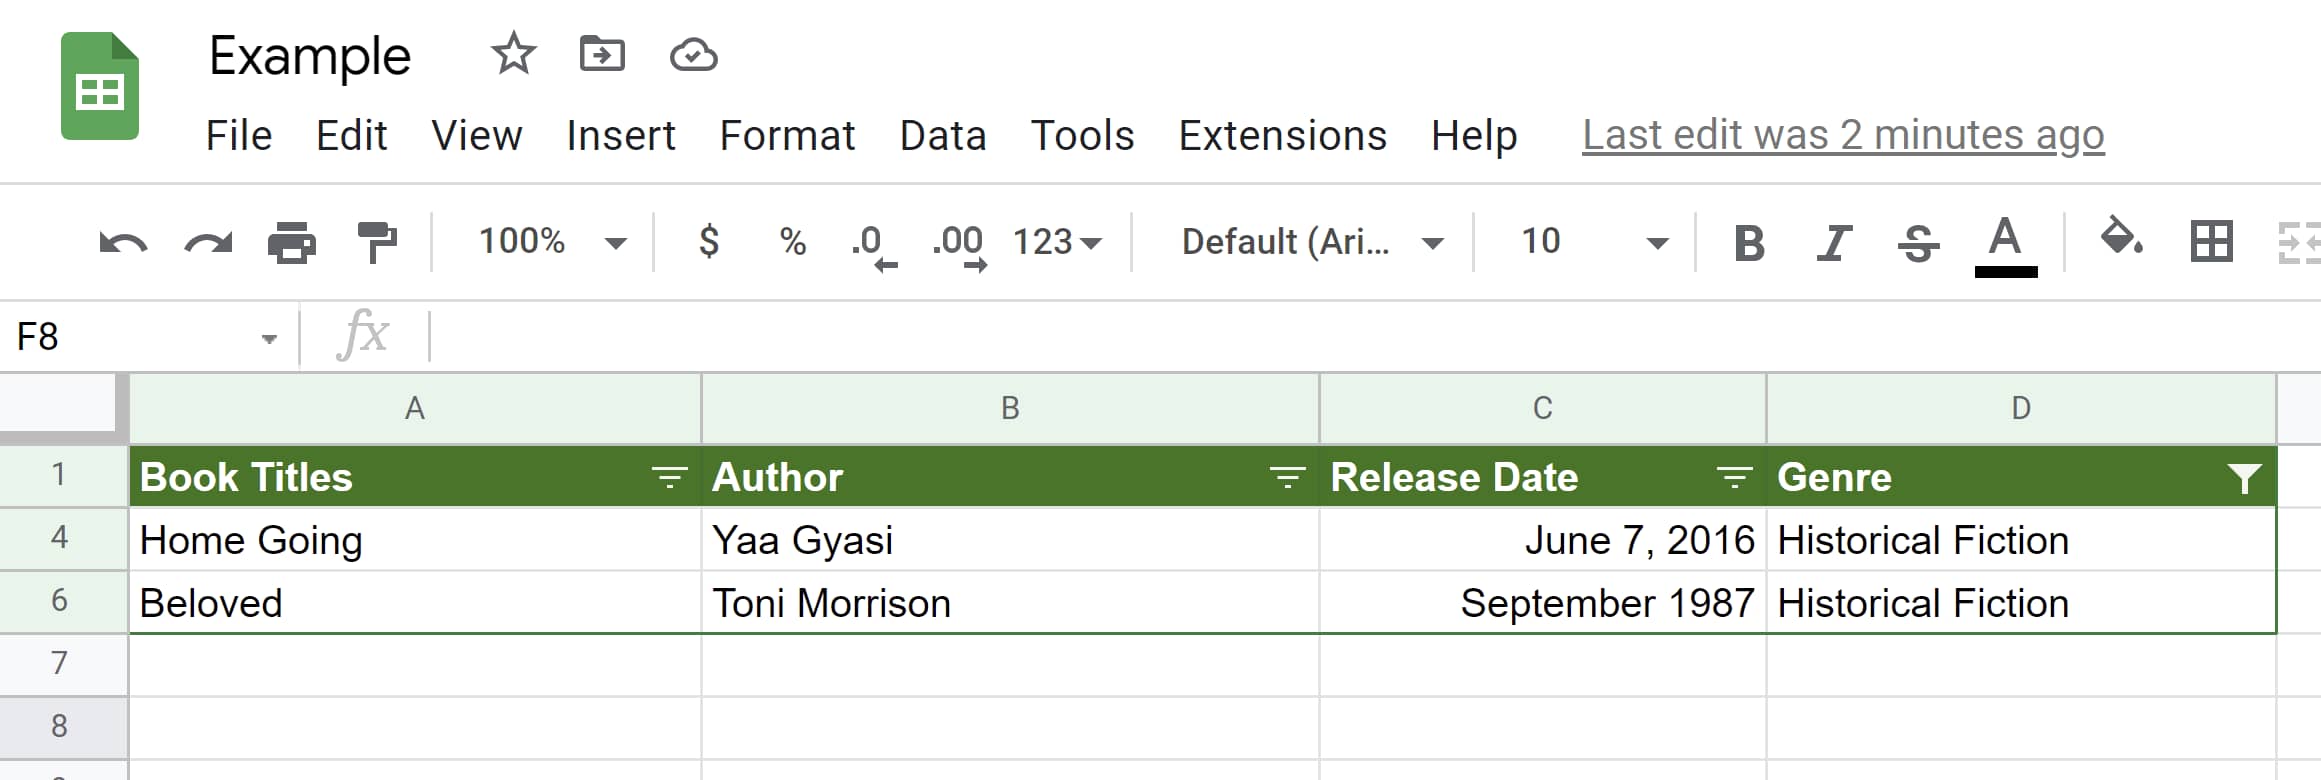Image resolution: width=2321 pixels, height=780 pixels.
Task: Click the Format as currency button
Action: [709, 242]
